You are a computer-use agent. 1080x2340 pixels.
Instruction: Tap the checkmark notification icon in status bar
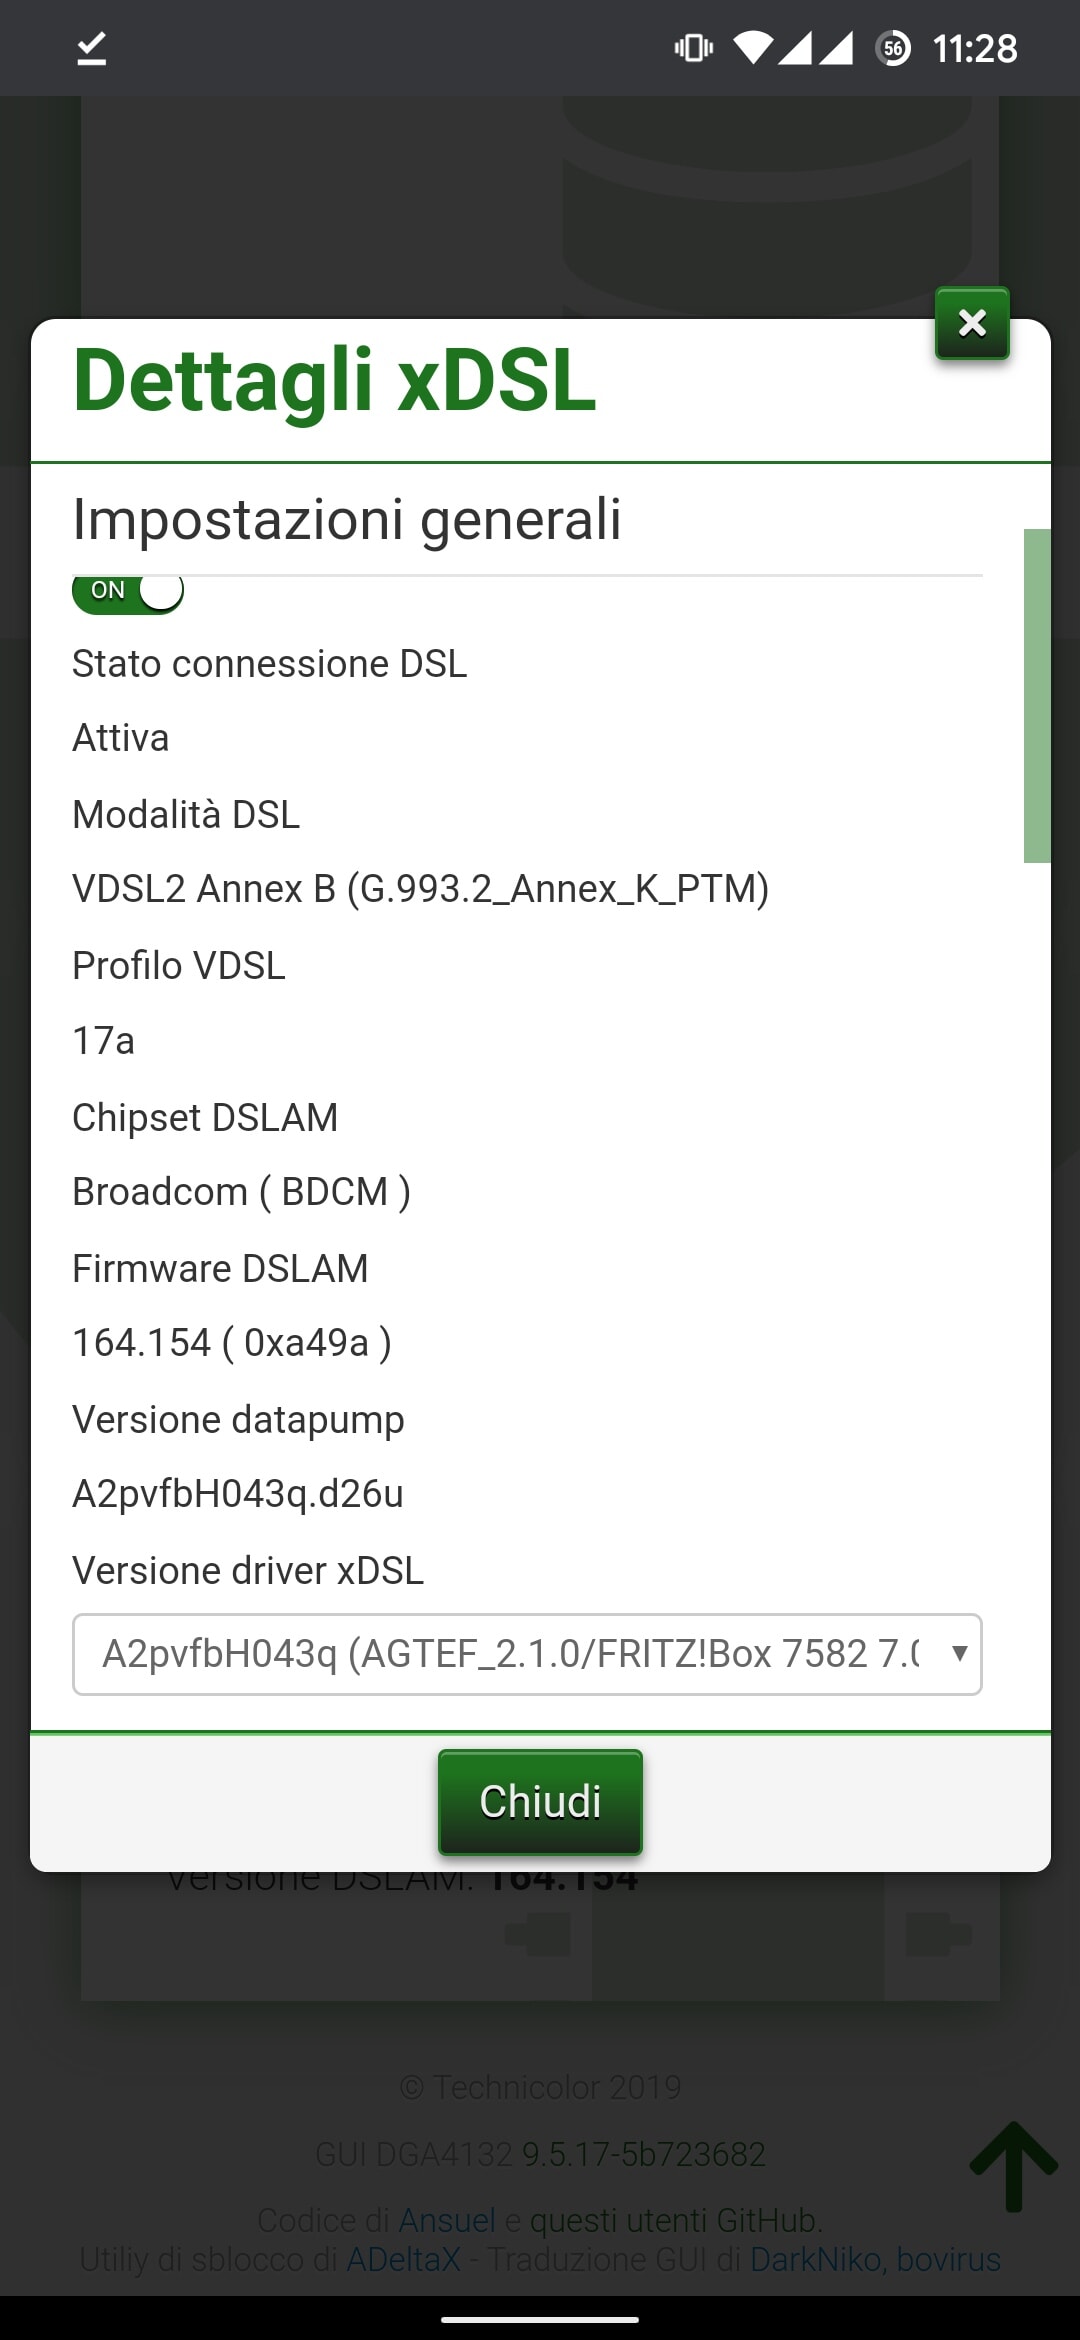click(92, 48)
